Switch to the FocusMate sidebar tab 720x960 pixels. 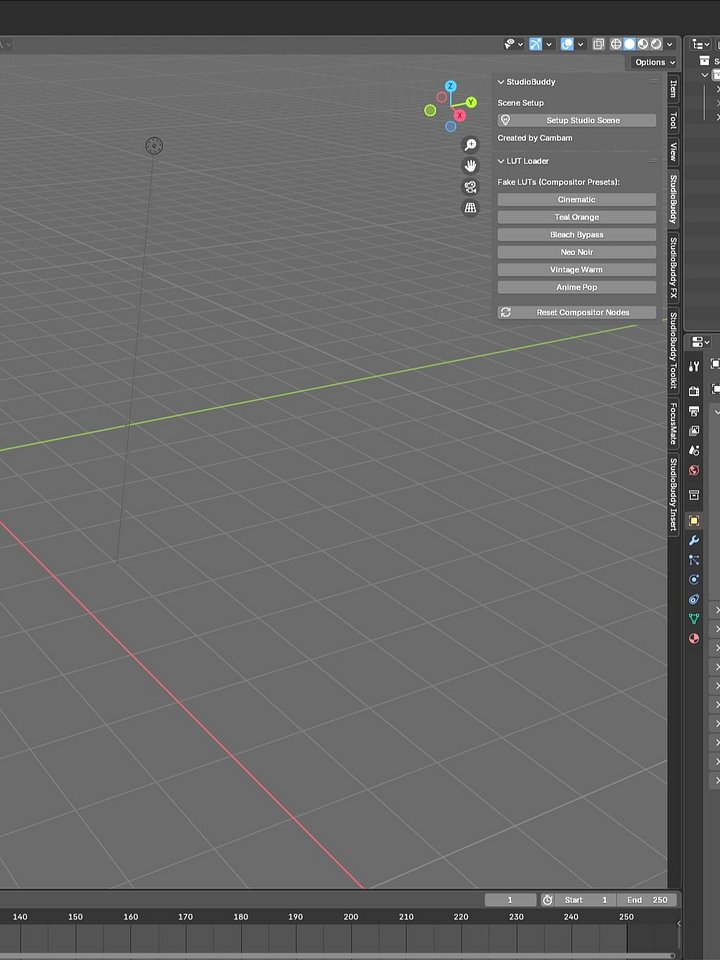(673, 423)
